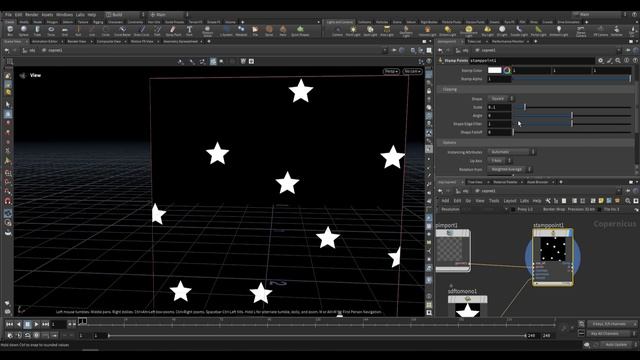Viewport: 640px width, 360px height.
Task: Add an Area Light from the shelf
Action: [387, 31]
